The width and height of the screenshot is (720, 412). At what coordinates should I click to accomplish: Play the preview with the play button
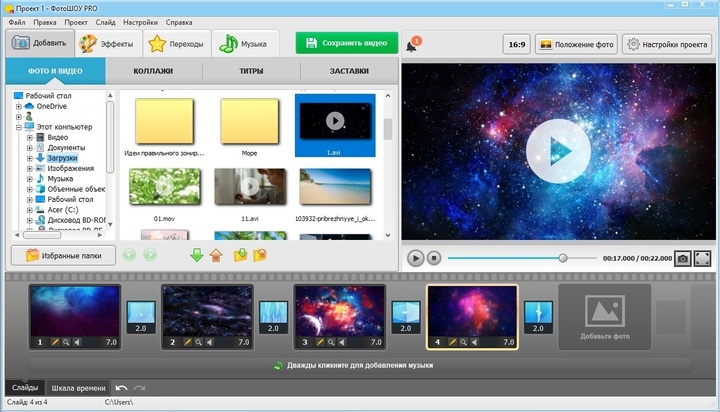tap(415, 258)
